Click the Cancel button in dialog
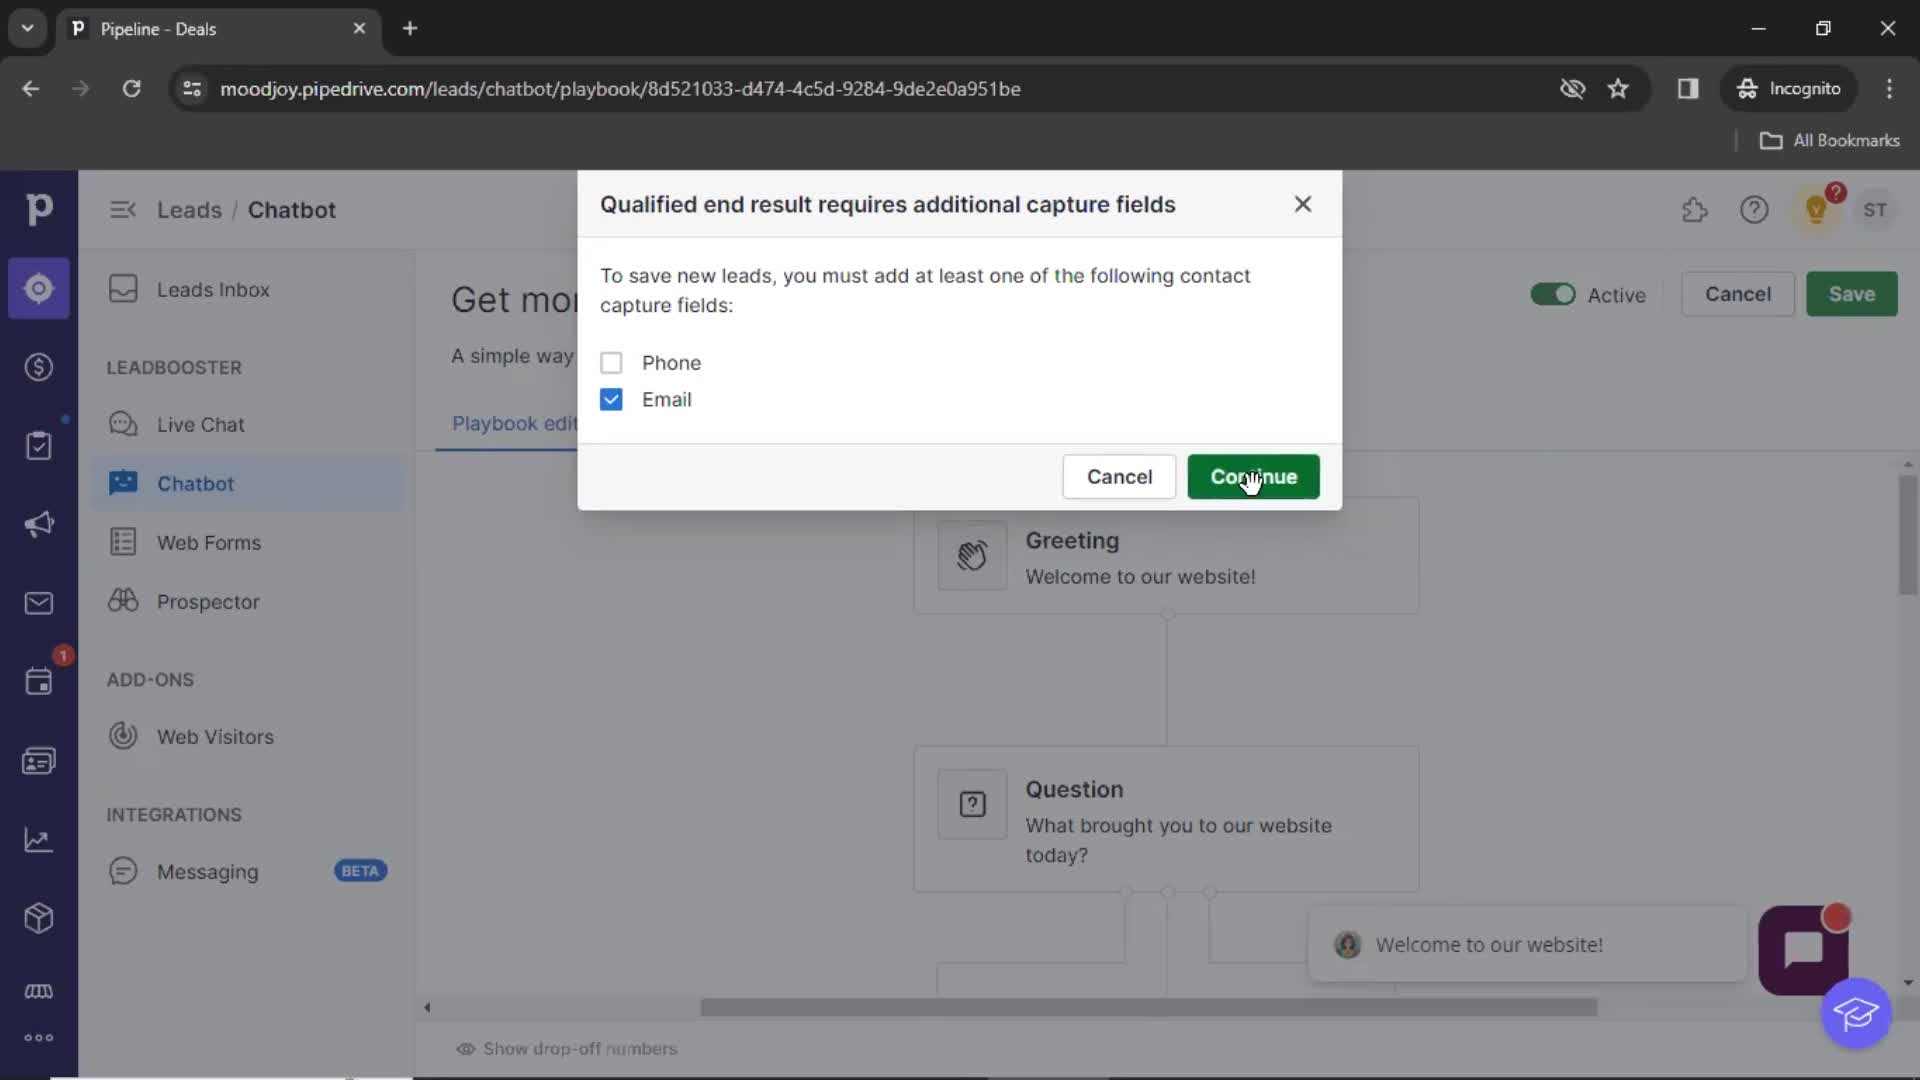The height and width of the screenshot is (1080, 1920). pyautogui.click(x=1120, y=476)
